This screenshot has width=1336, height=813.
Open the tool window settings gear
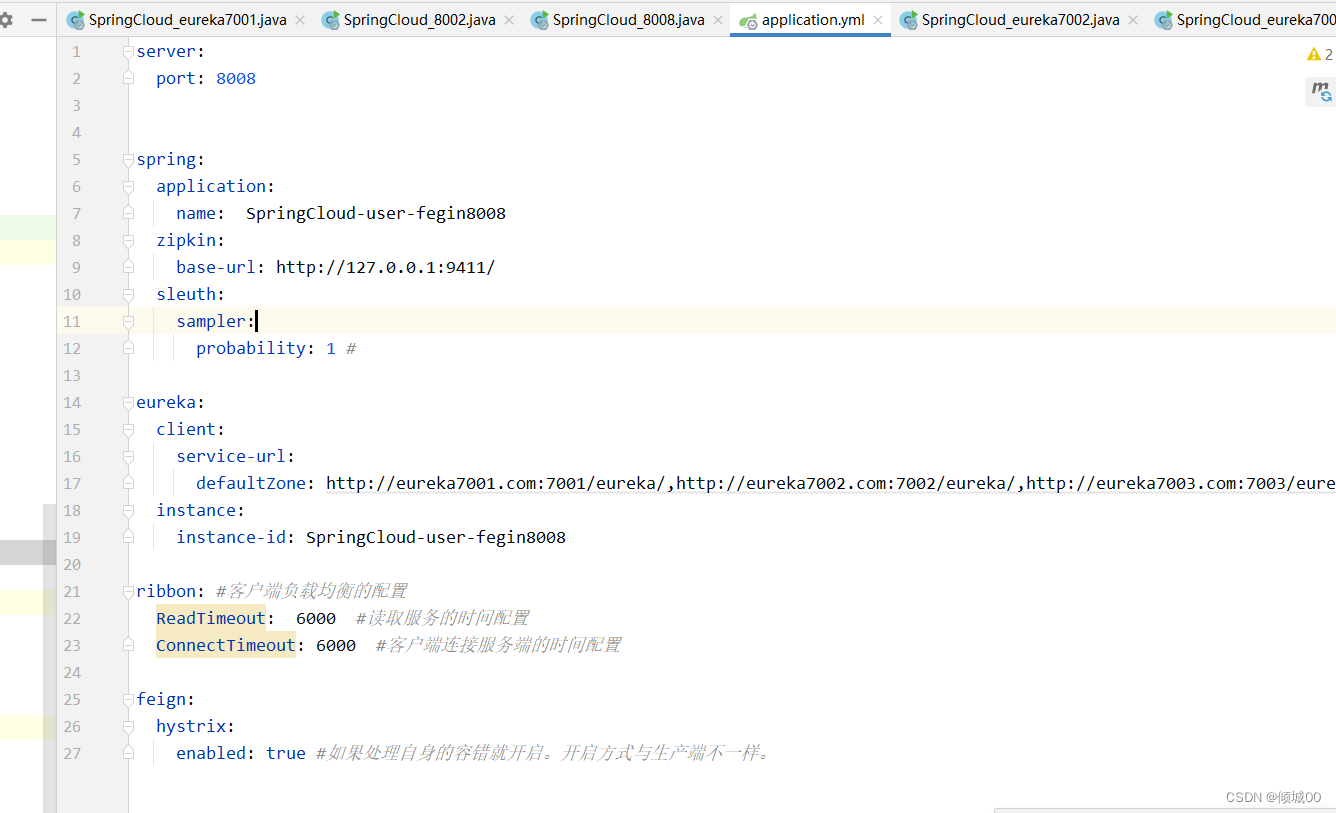pyautogui.click(x=6, y=20)
